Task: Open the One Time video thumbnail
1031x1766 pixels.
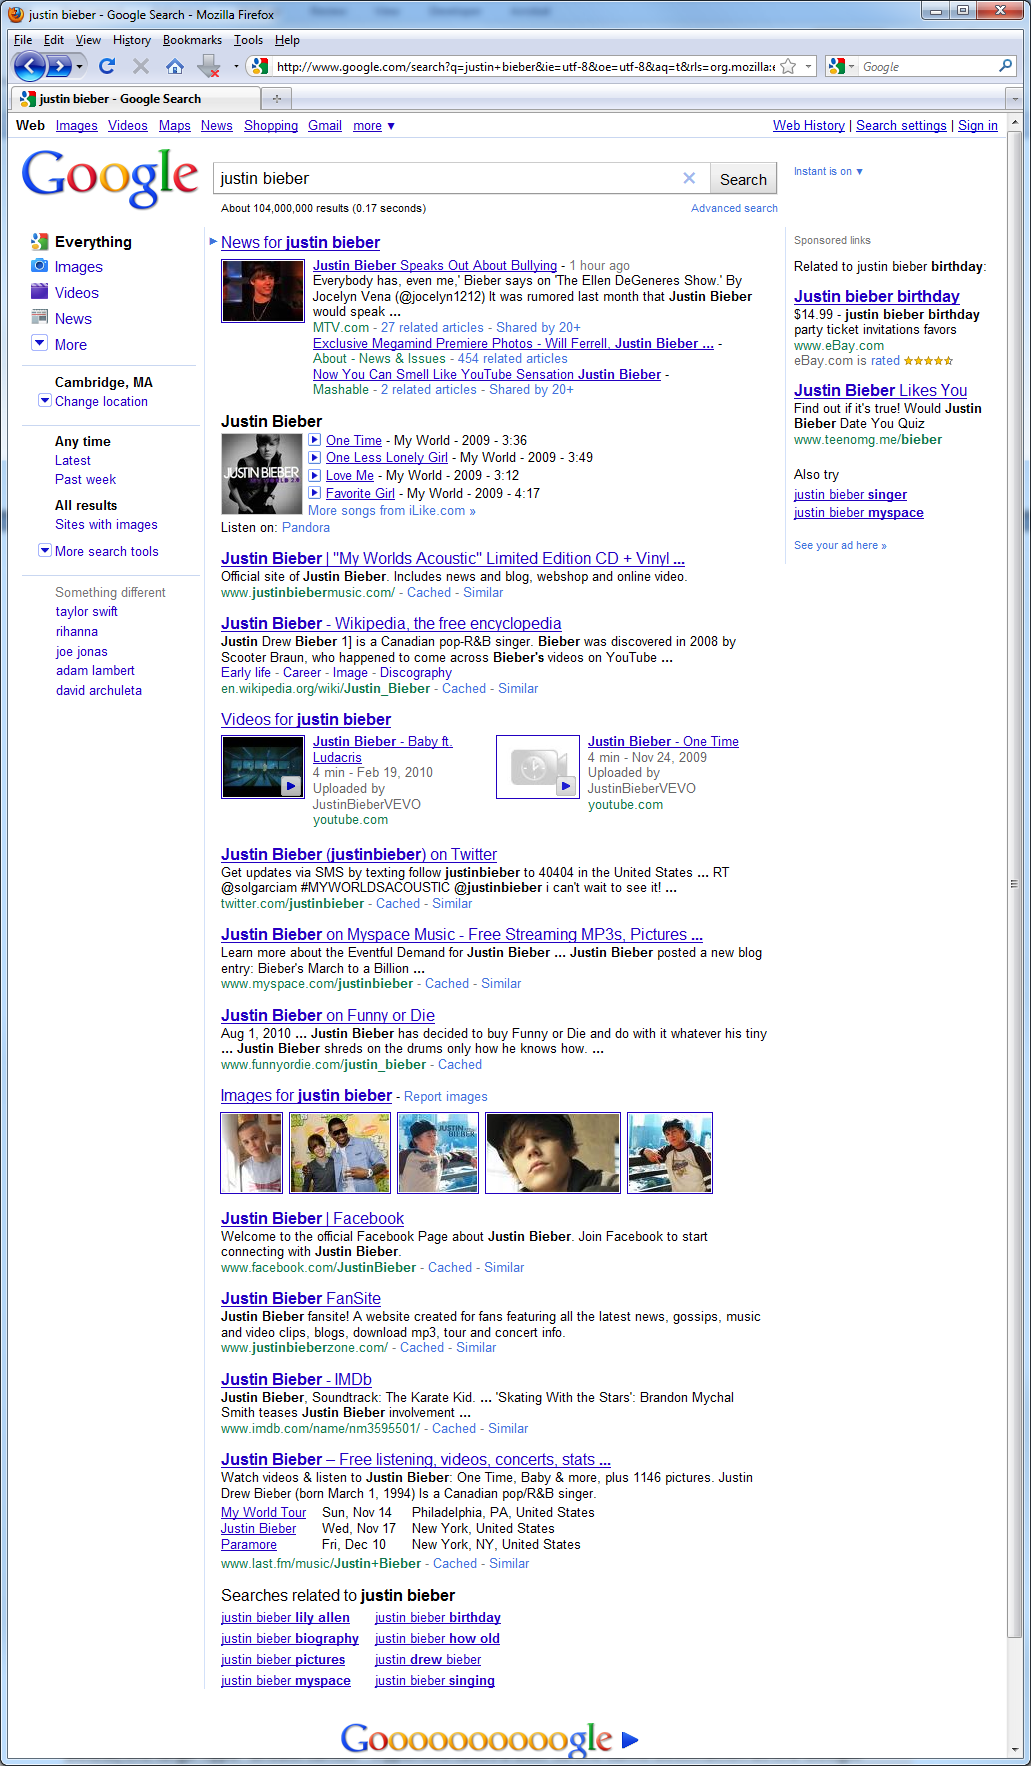Action: click(538, 766)
